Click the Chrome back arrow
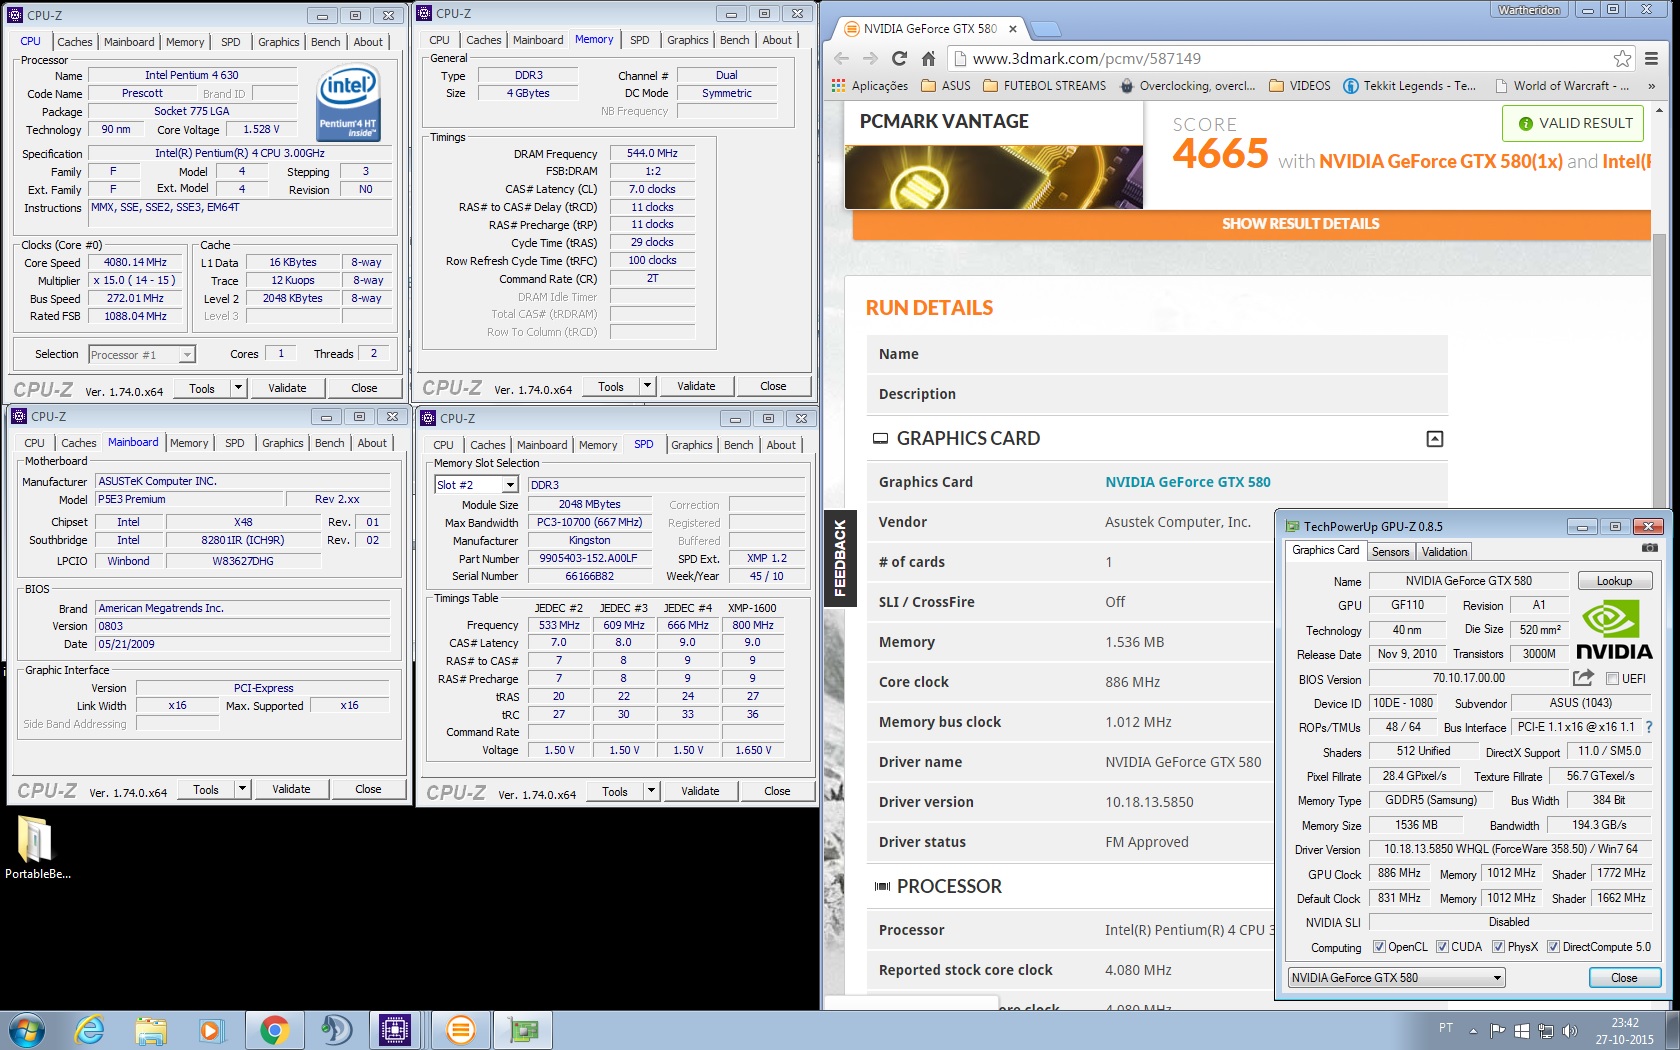The height and width of the screenshot is (1050, 1680). pyautogui.click(x=841, y=59)
